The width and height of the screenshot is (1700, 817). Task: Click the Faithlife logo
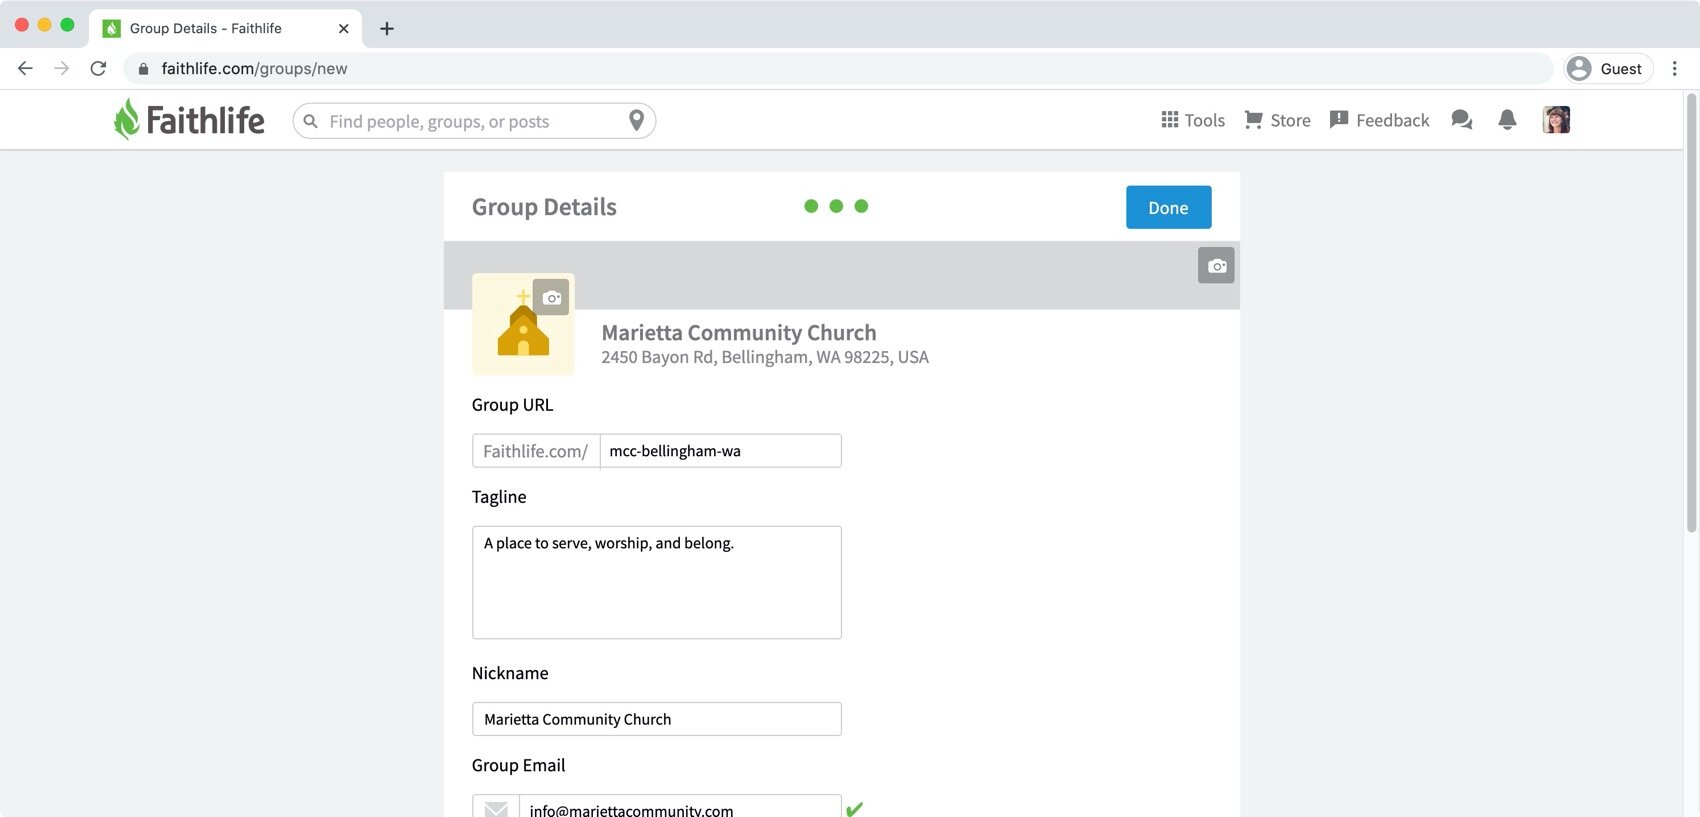click(189, 120)
